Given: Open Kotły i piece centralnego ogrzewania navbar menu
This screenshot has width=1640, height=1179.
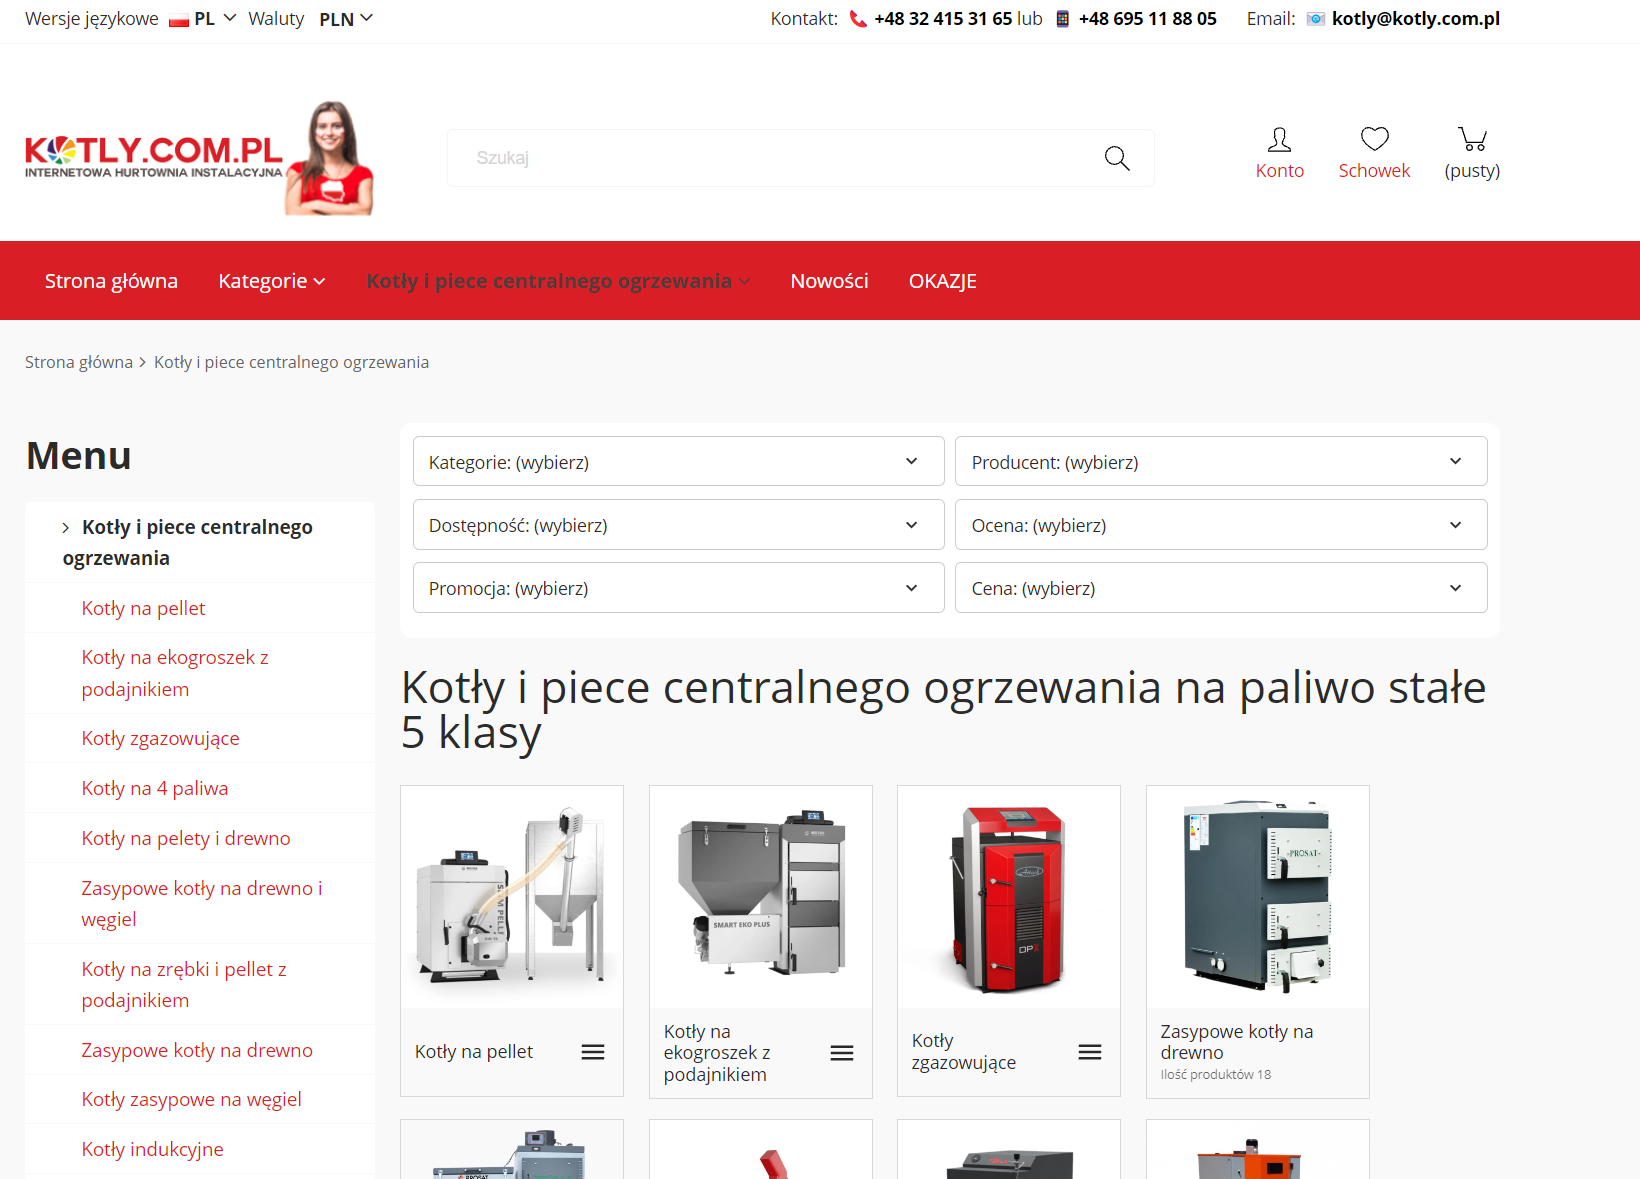Looking at the screenshot, I should (558, 281).
